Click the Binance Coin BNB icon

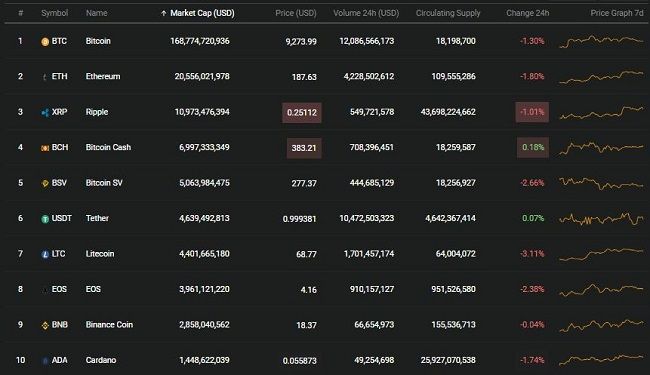point(45,325)
